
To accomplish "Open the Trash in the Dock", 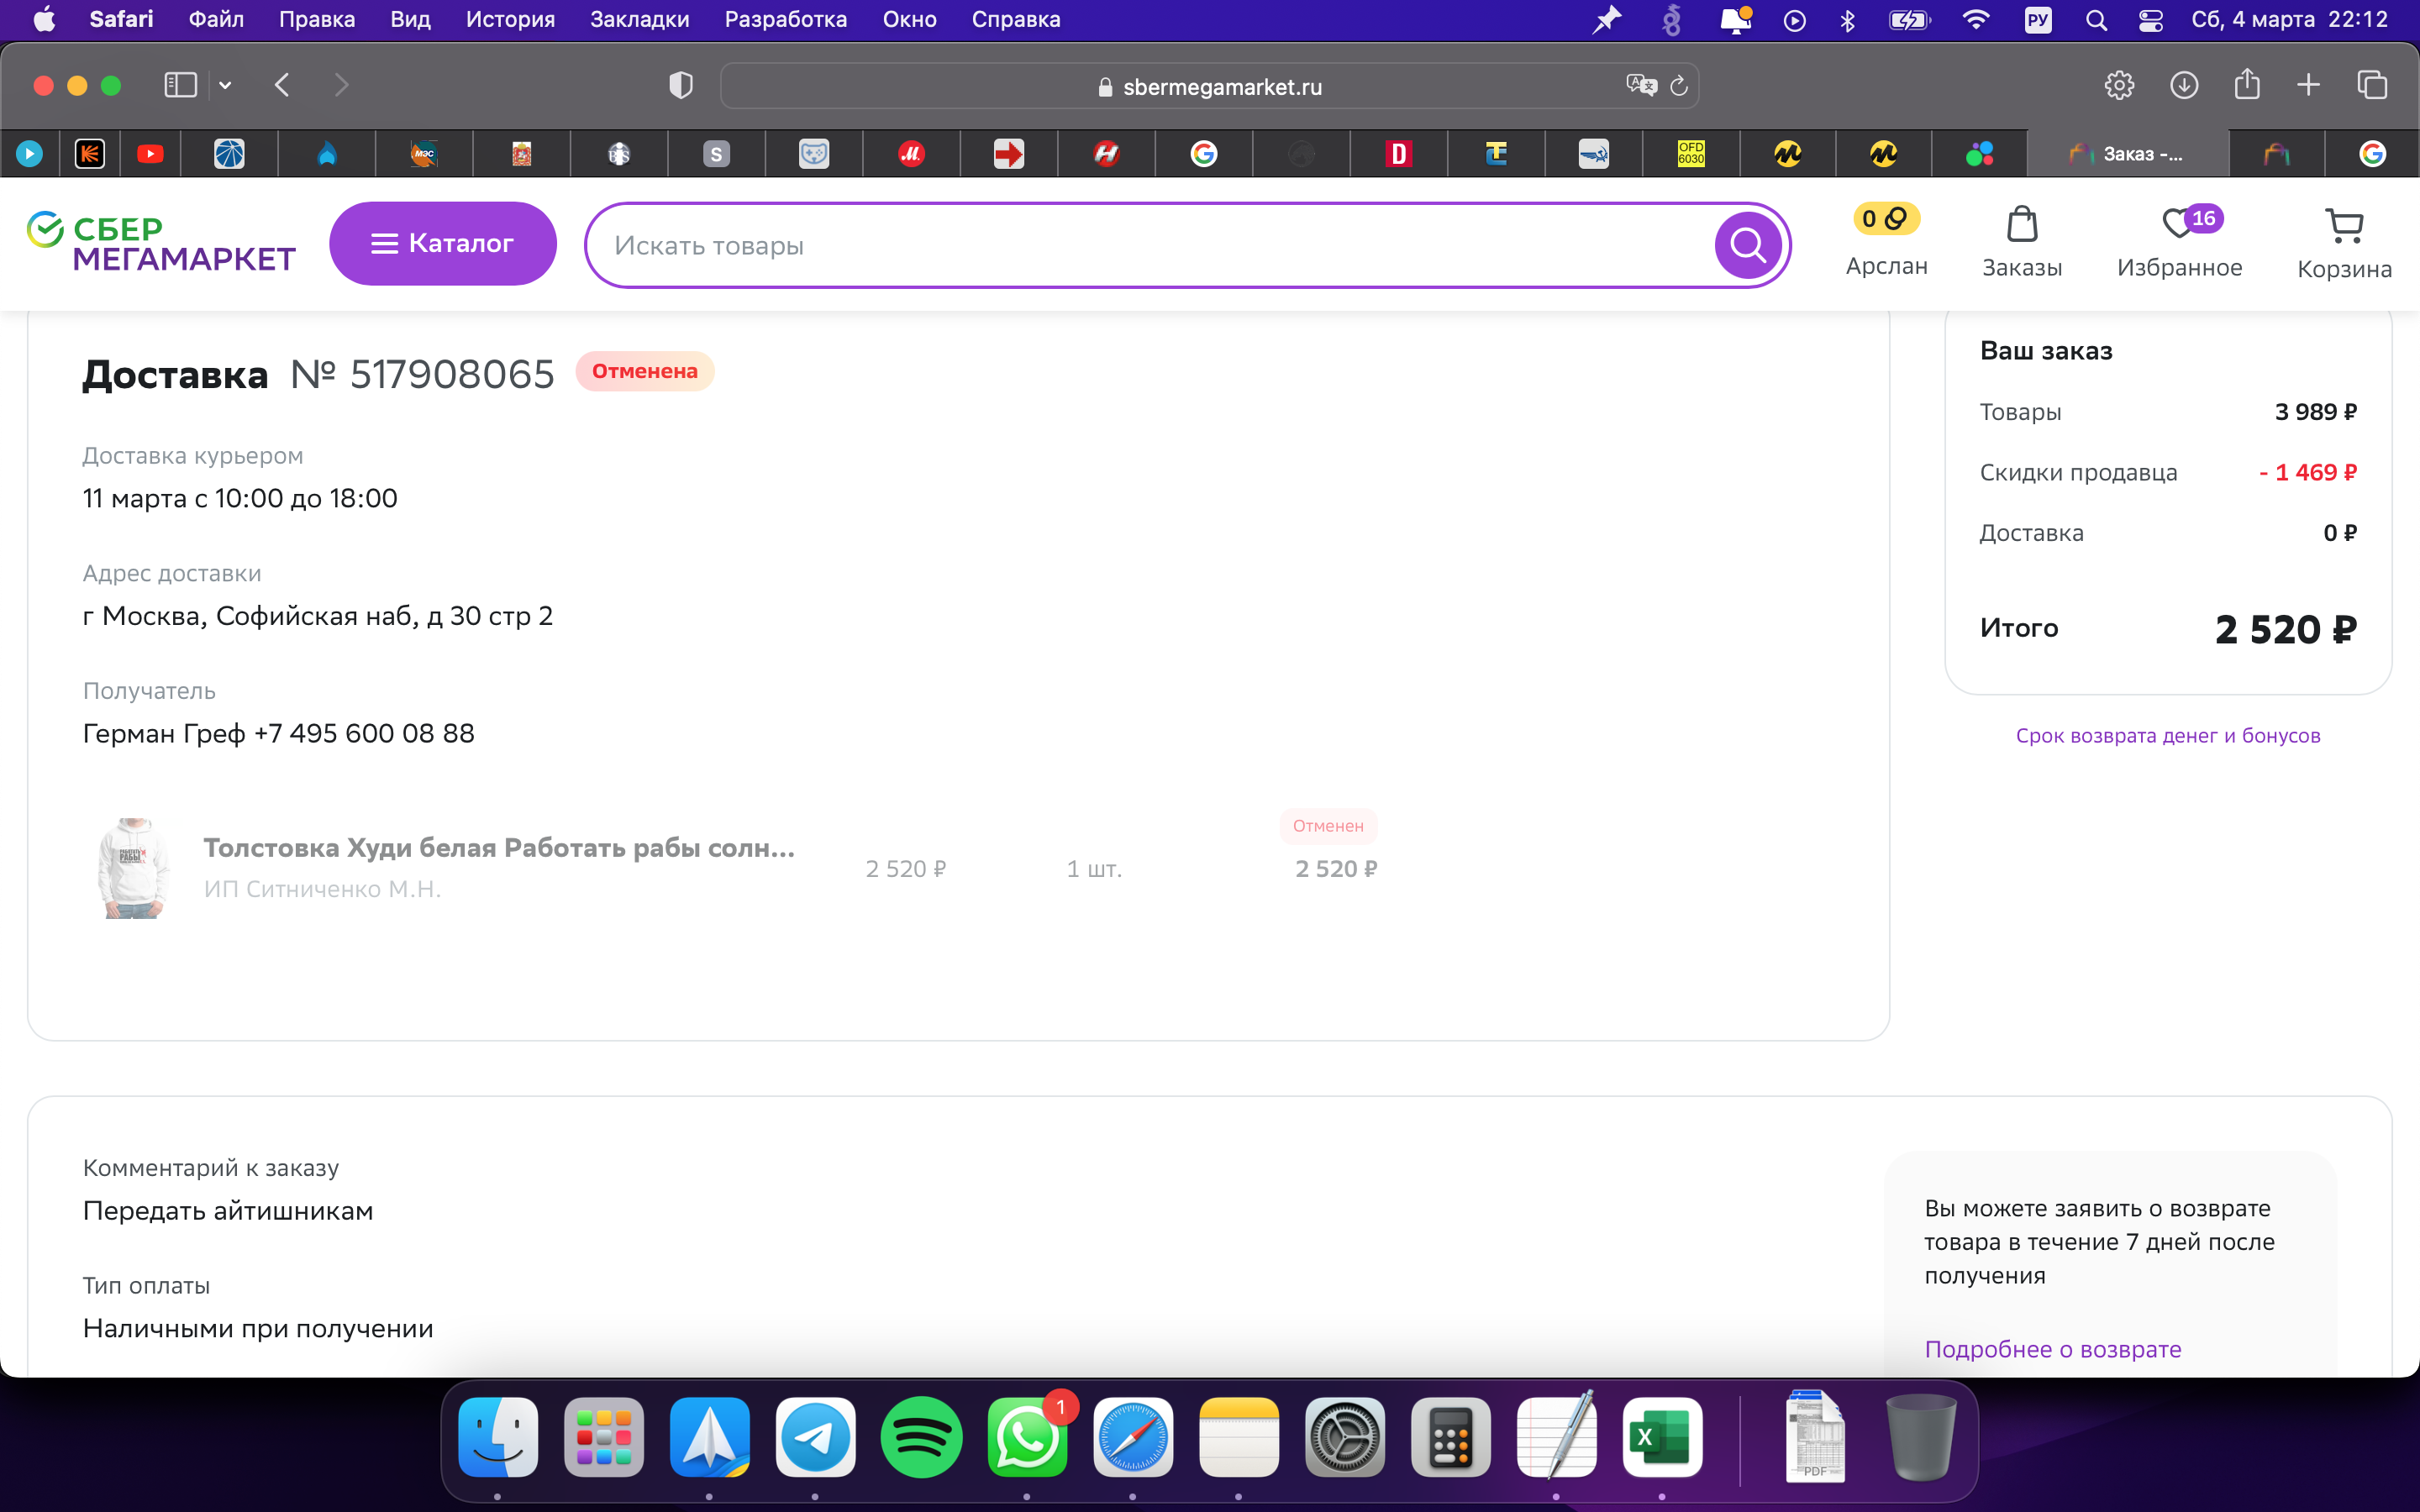I will 1921,1437.
